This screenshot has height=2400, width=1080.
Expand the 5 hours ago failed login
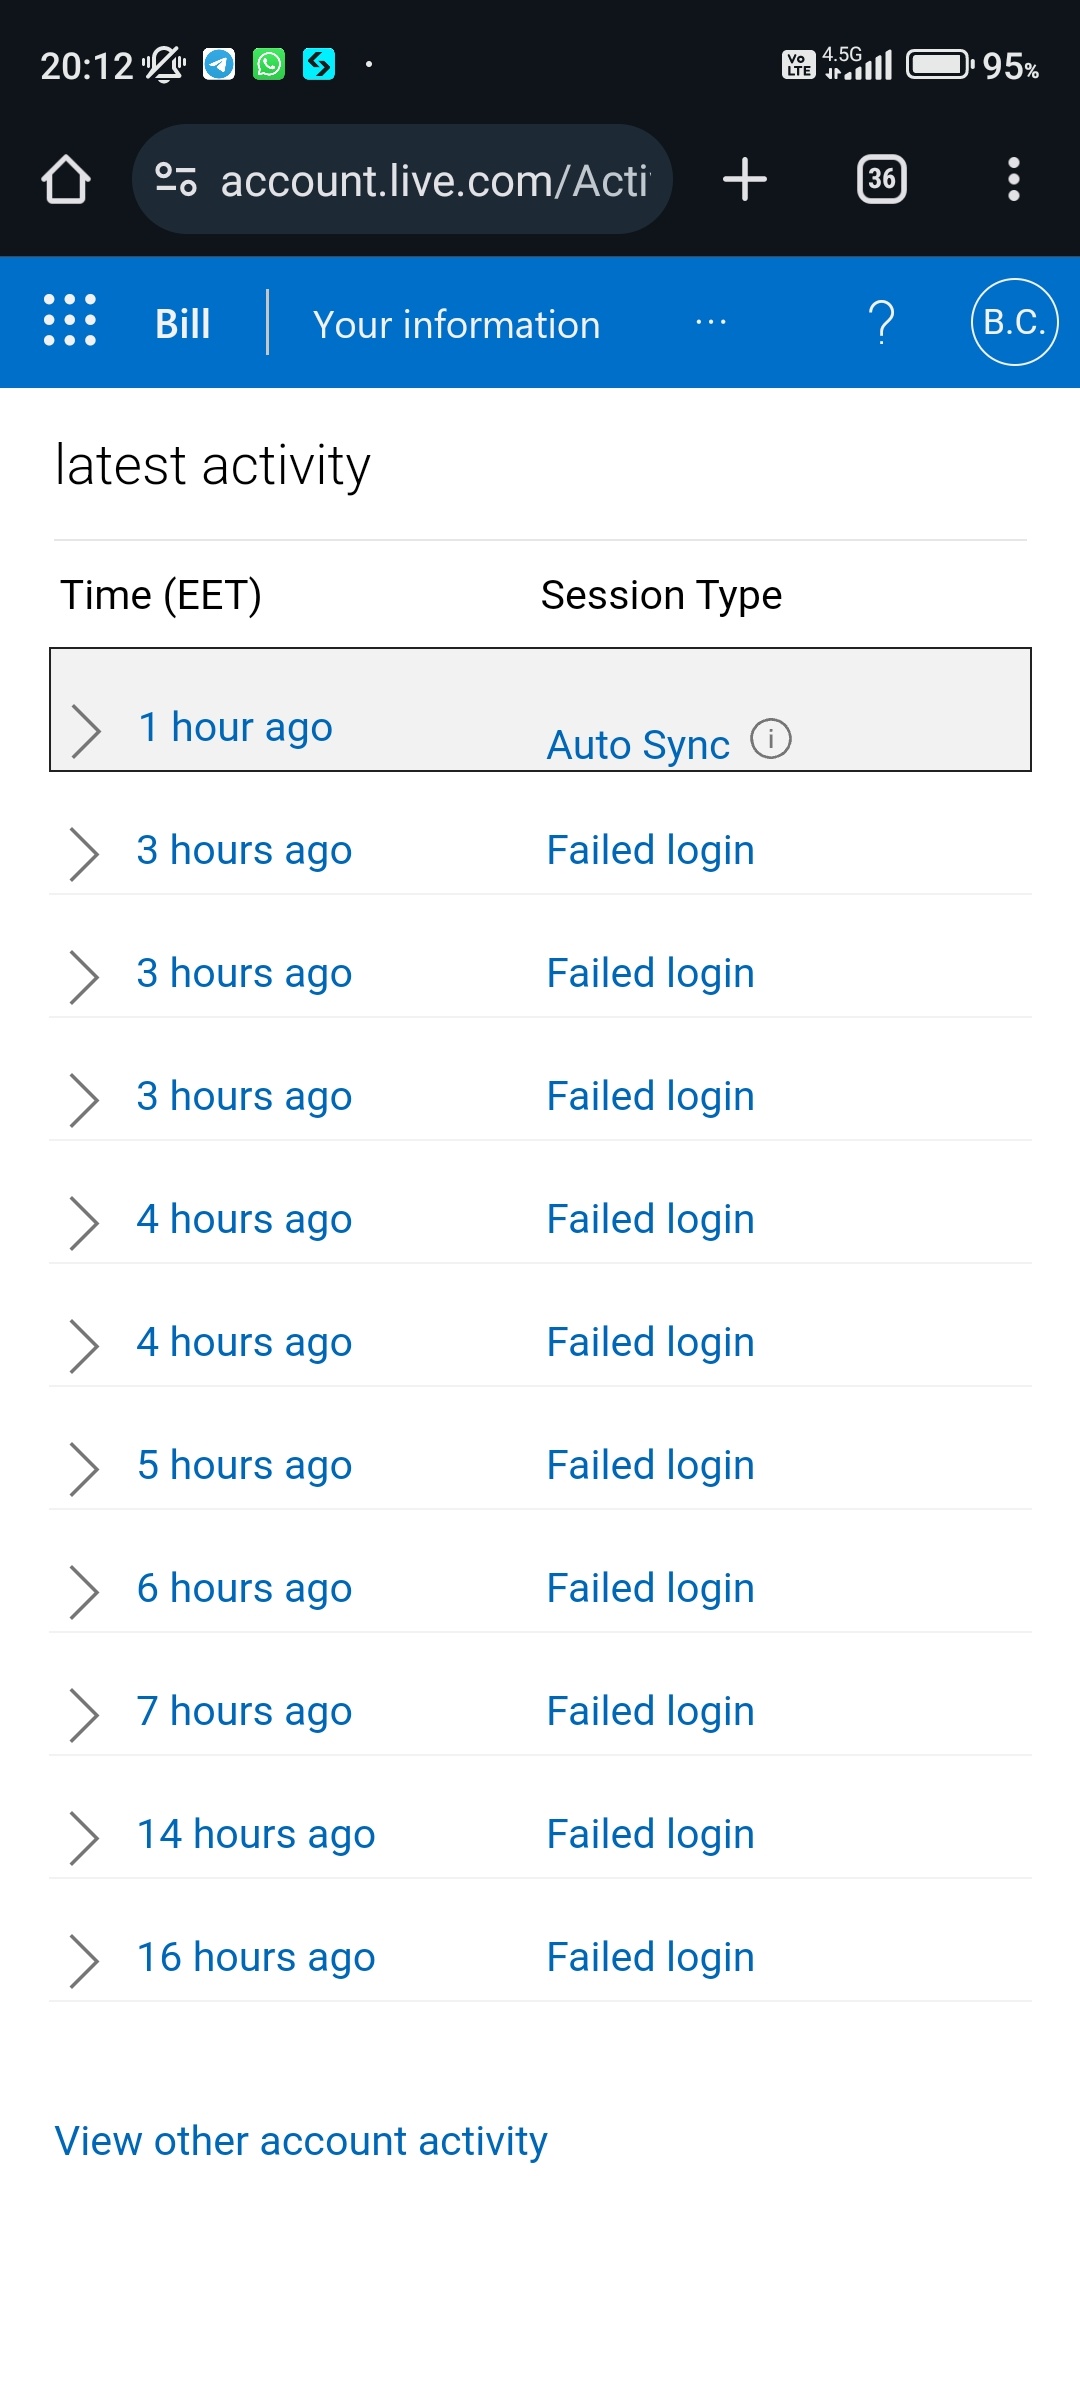(x=84, y=1468)
